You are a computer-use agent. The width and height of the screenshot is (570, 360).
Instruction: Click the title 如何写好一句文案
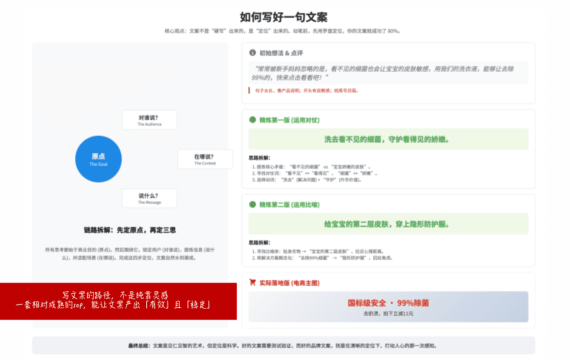[x=284, y=17]
